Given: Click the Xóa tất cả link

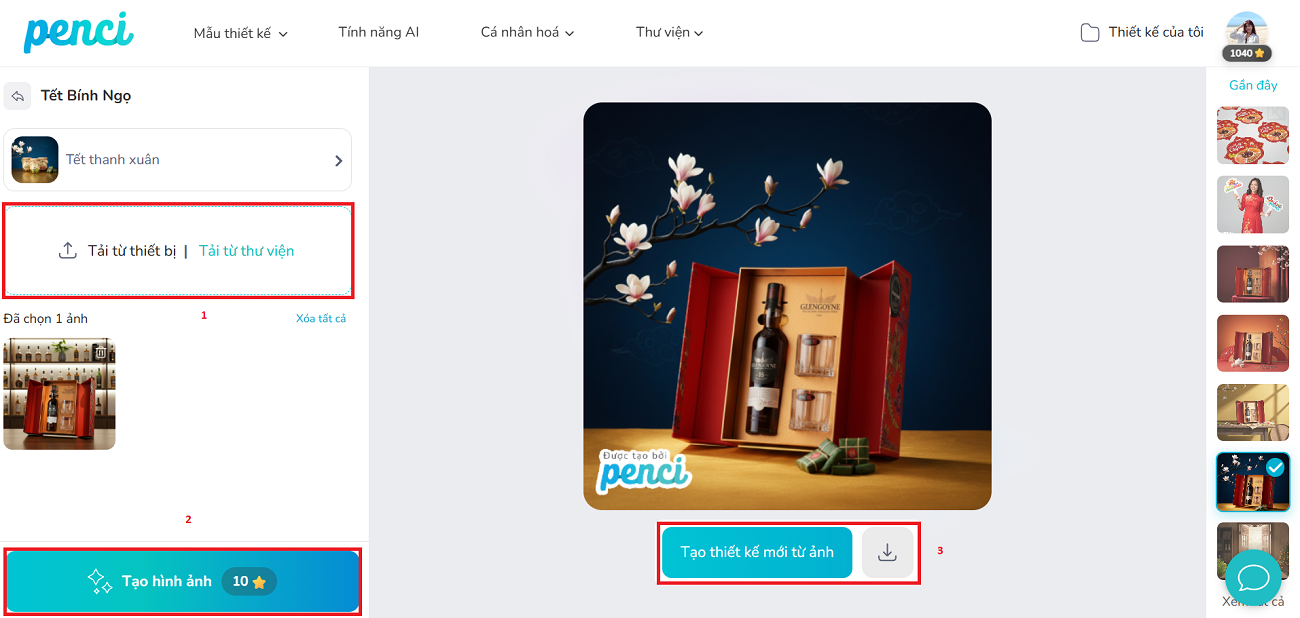Looking at the screenshot, I should pos(321,318).
